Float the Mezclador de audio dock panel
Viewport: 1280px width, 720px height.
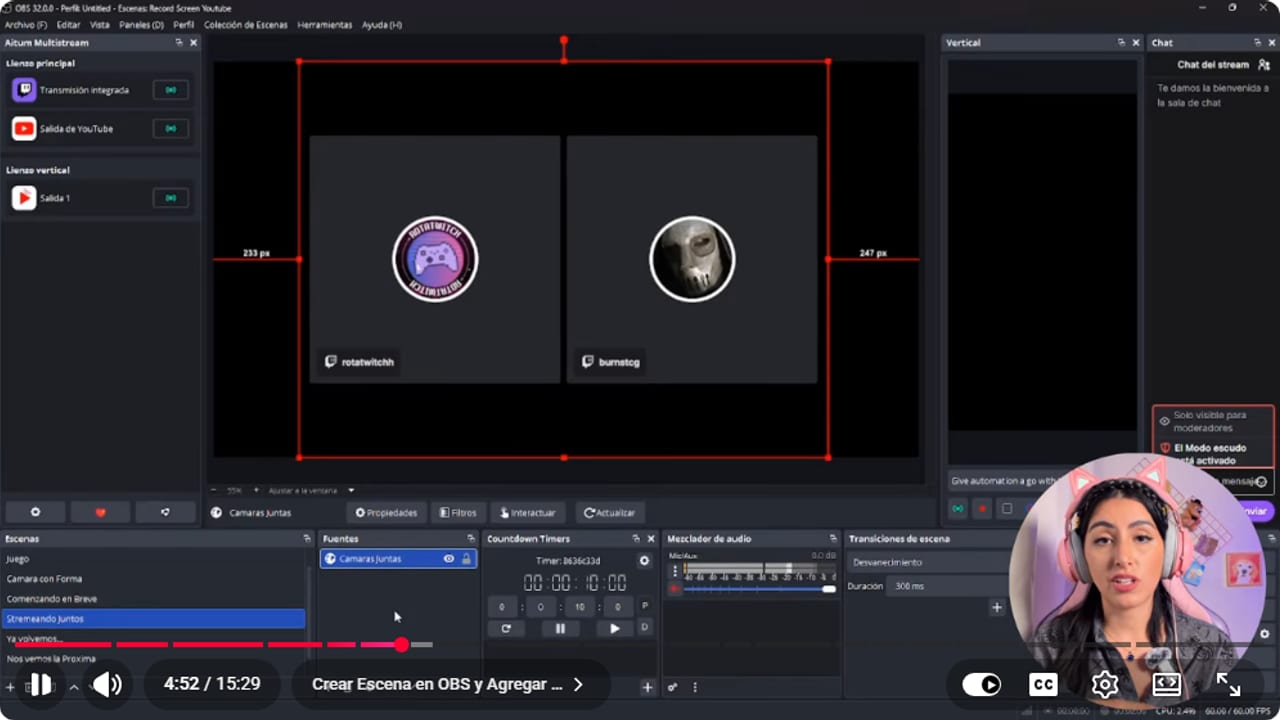(833, 539)
